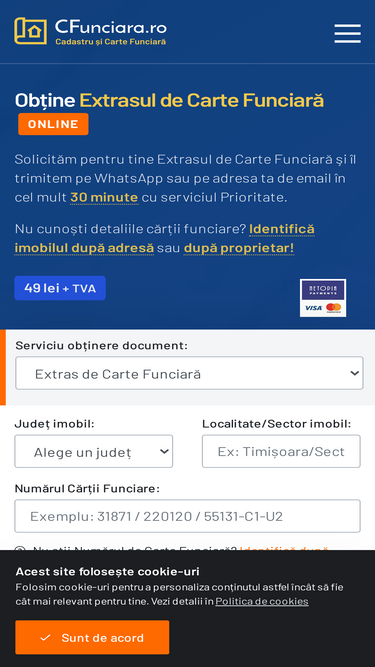Follow the Identifică imobilul după adresă link
This screenshot has height=667, width=375.
(165, 238)
